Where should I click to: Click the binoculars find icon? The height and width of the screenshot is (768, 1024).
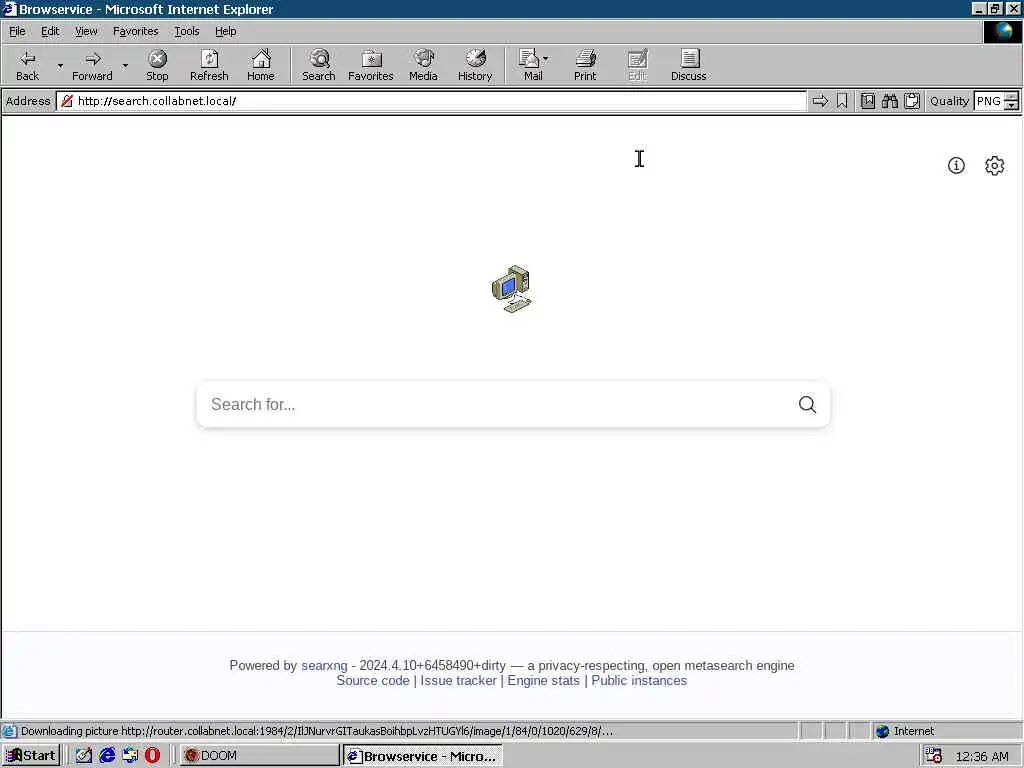point(889,101)
